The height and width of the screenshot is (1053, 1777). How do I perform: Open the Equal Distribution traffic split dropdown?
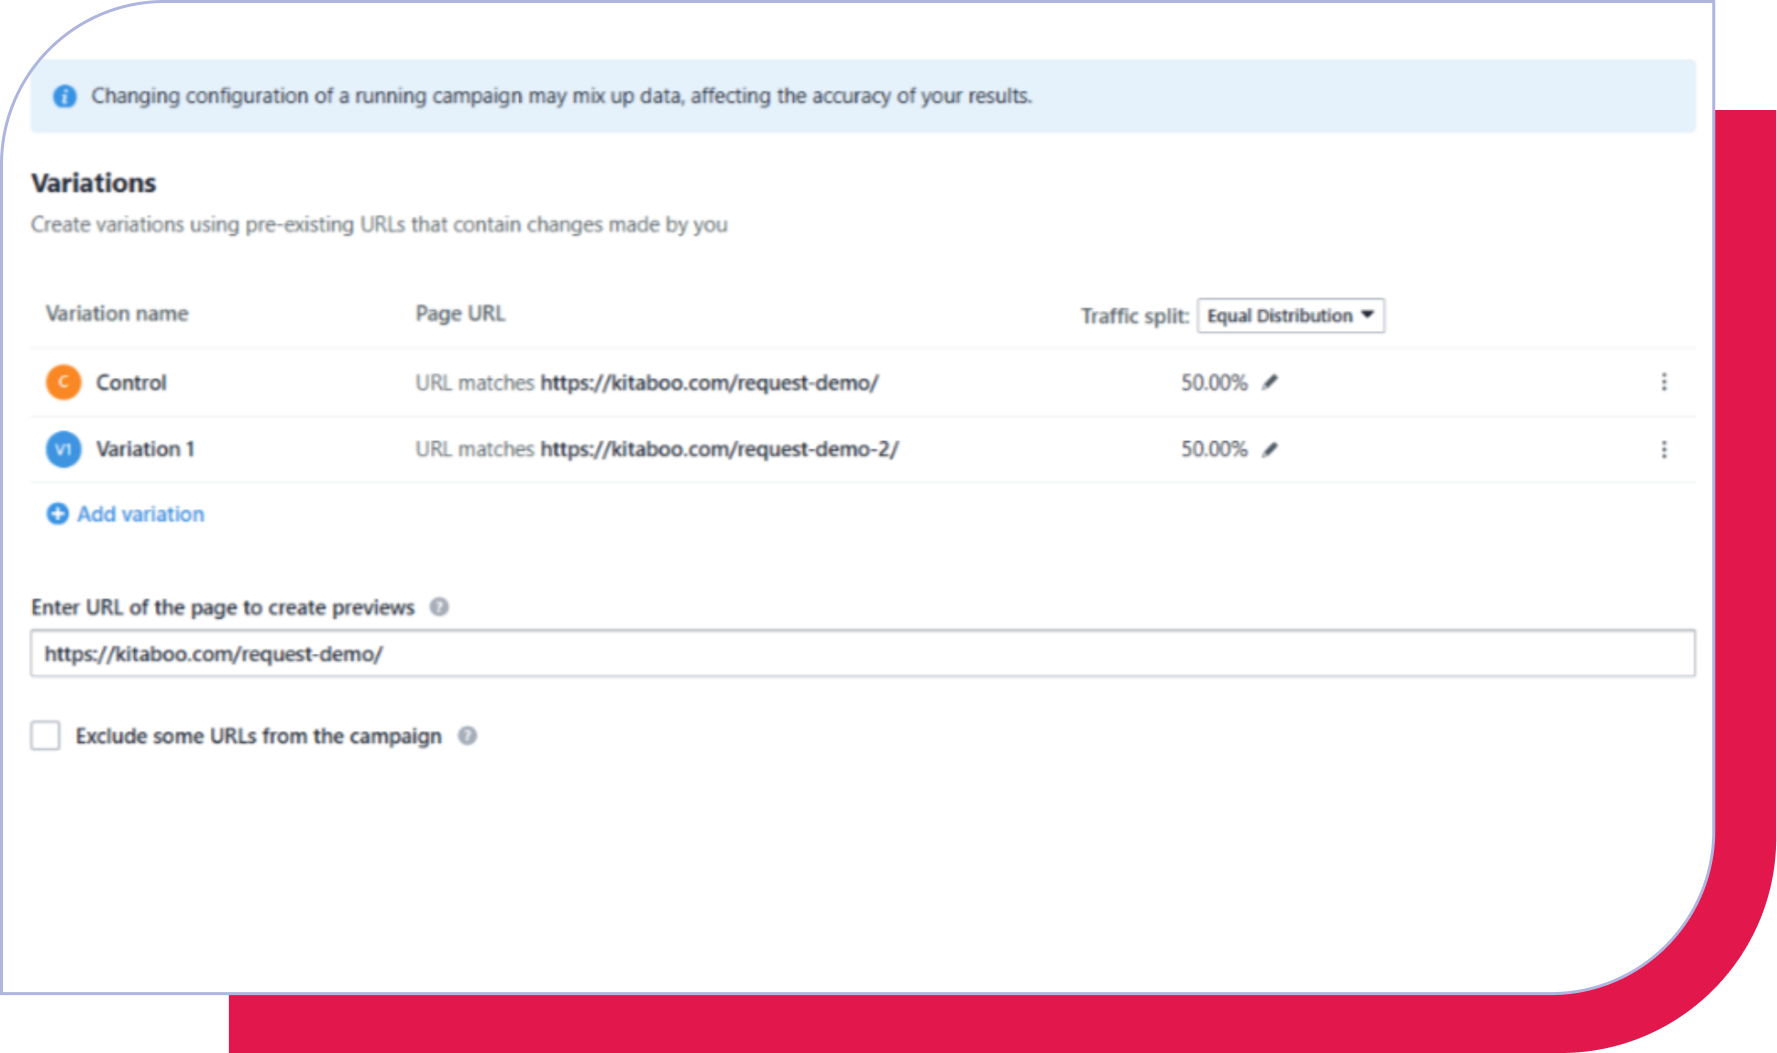(1291, 316)
